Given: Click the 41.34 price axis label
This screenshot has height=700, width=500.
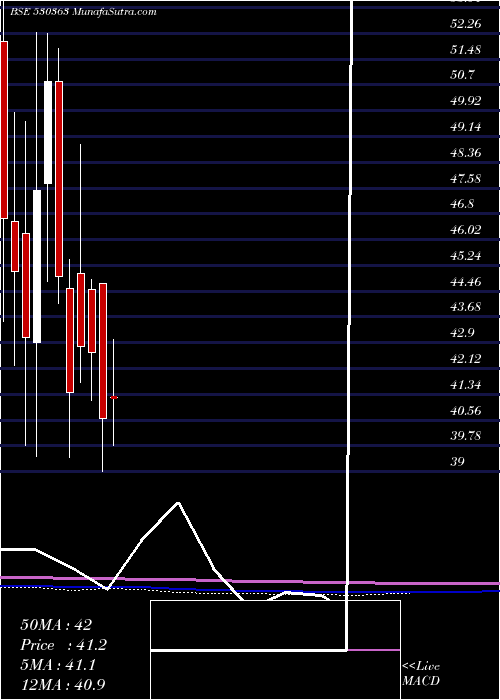Looking at the screenshot, I should [x=466, y=385].
